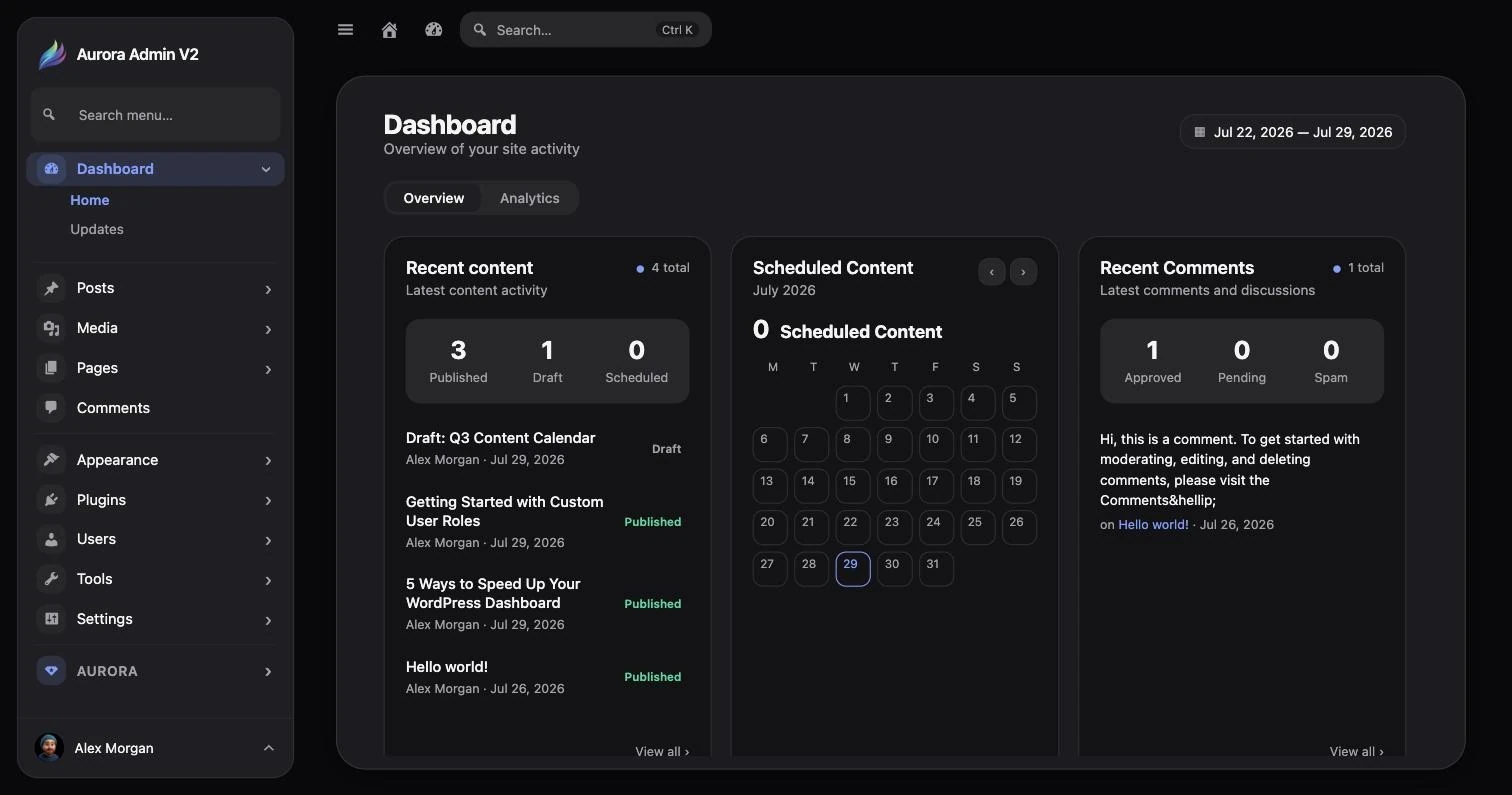Select July 31 on the calendar

pyautogui.click(x=936, y=569)
